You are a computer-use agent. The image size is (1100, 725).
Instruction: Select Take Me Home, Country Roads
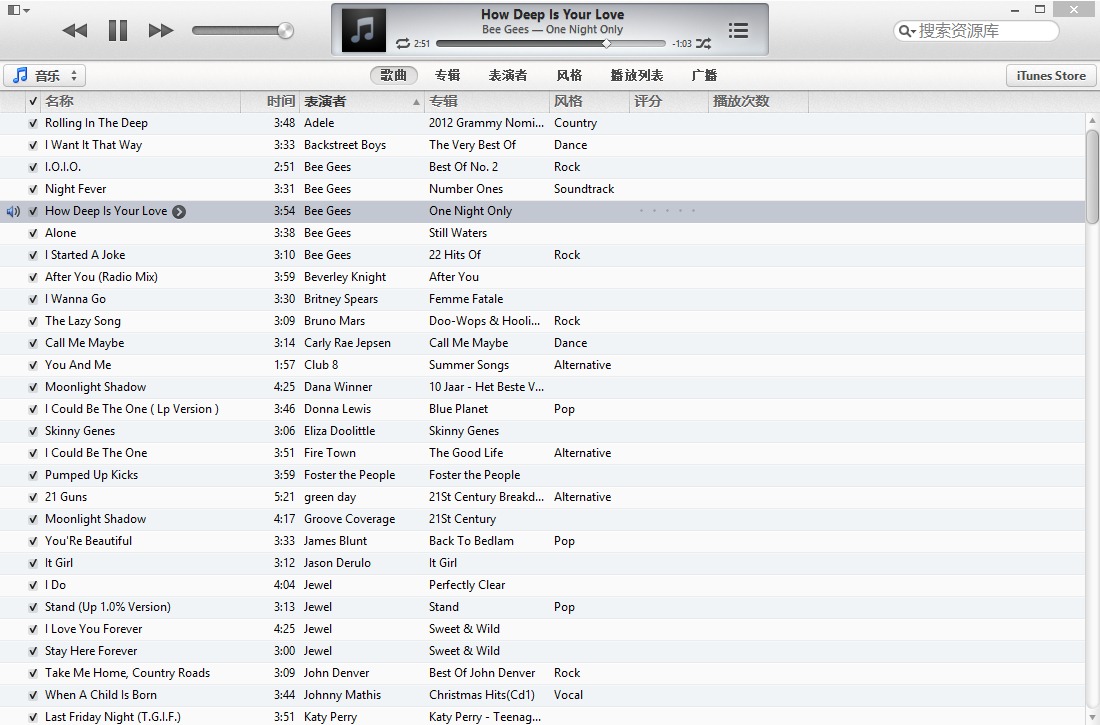[x=128, y=673]
